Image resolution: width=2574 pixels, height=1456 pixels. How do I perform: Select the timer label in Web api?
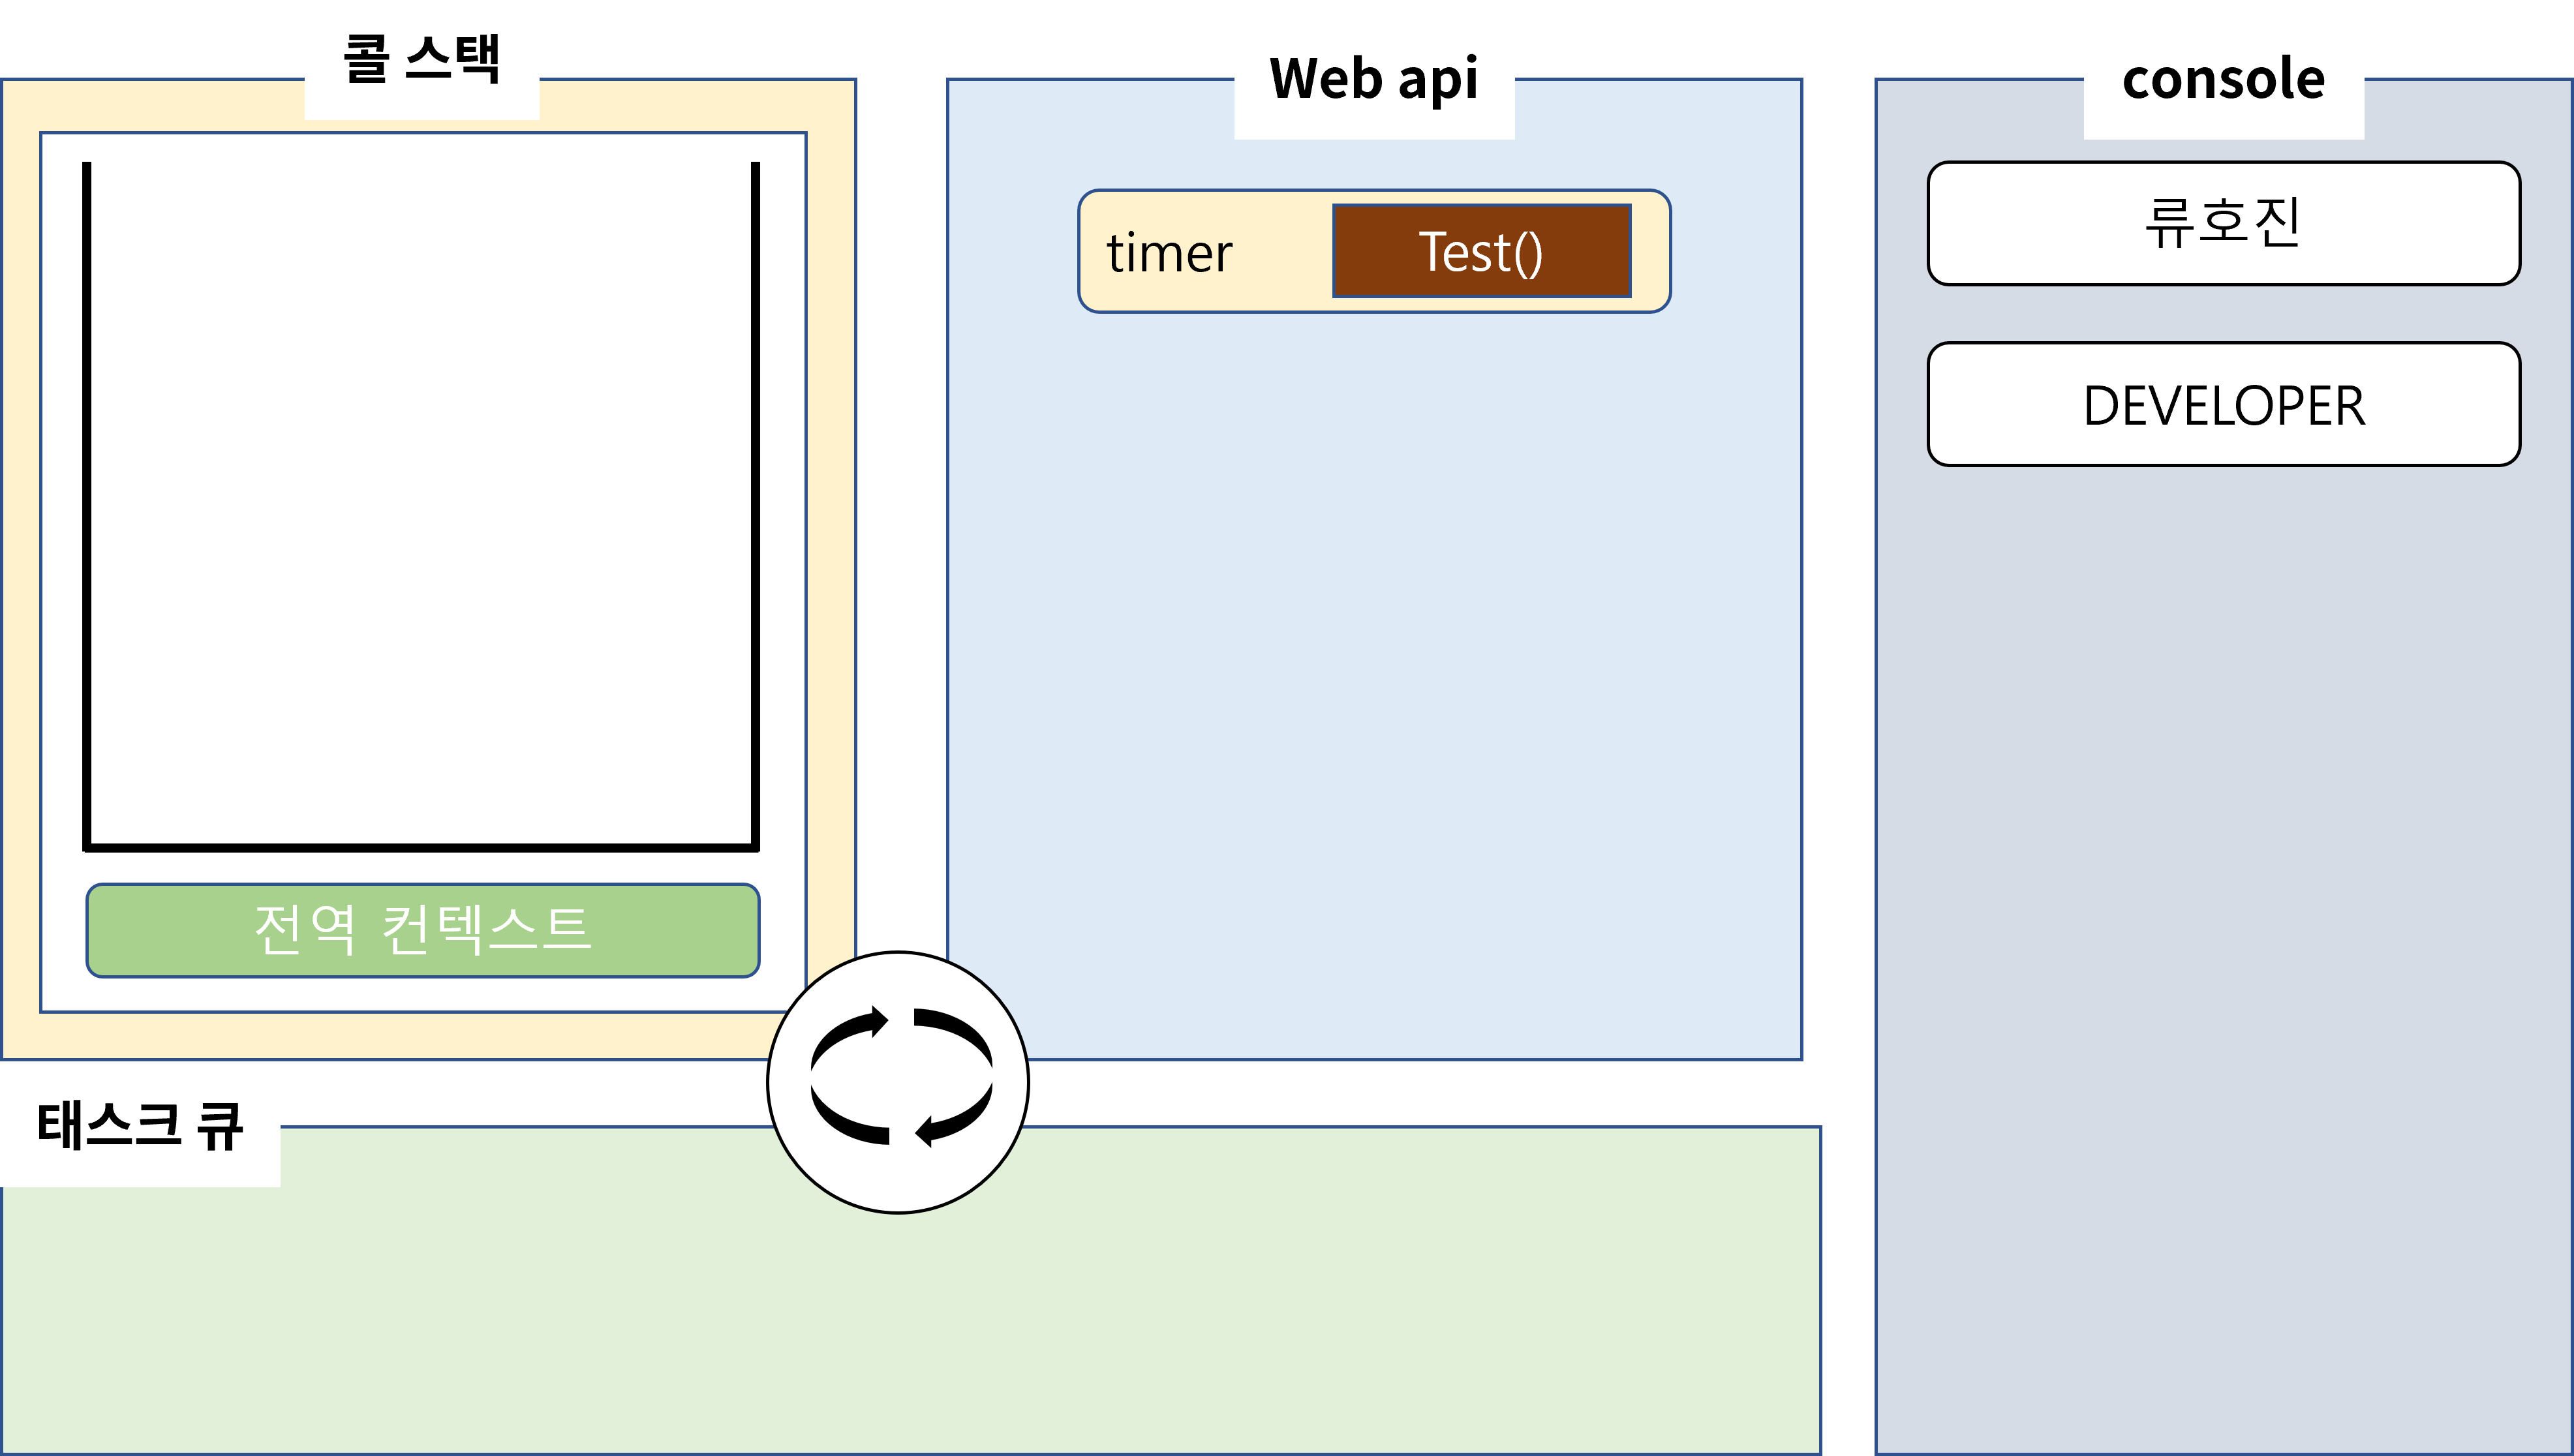click(1169, 253)
